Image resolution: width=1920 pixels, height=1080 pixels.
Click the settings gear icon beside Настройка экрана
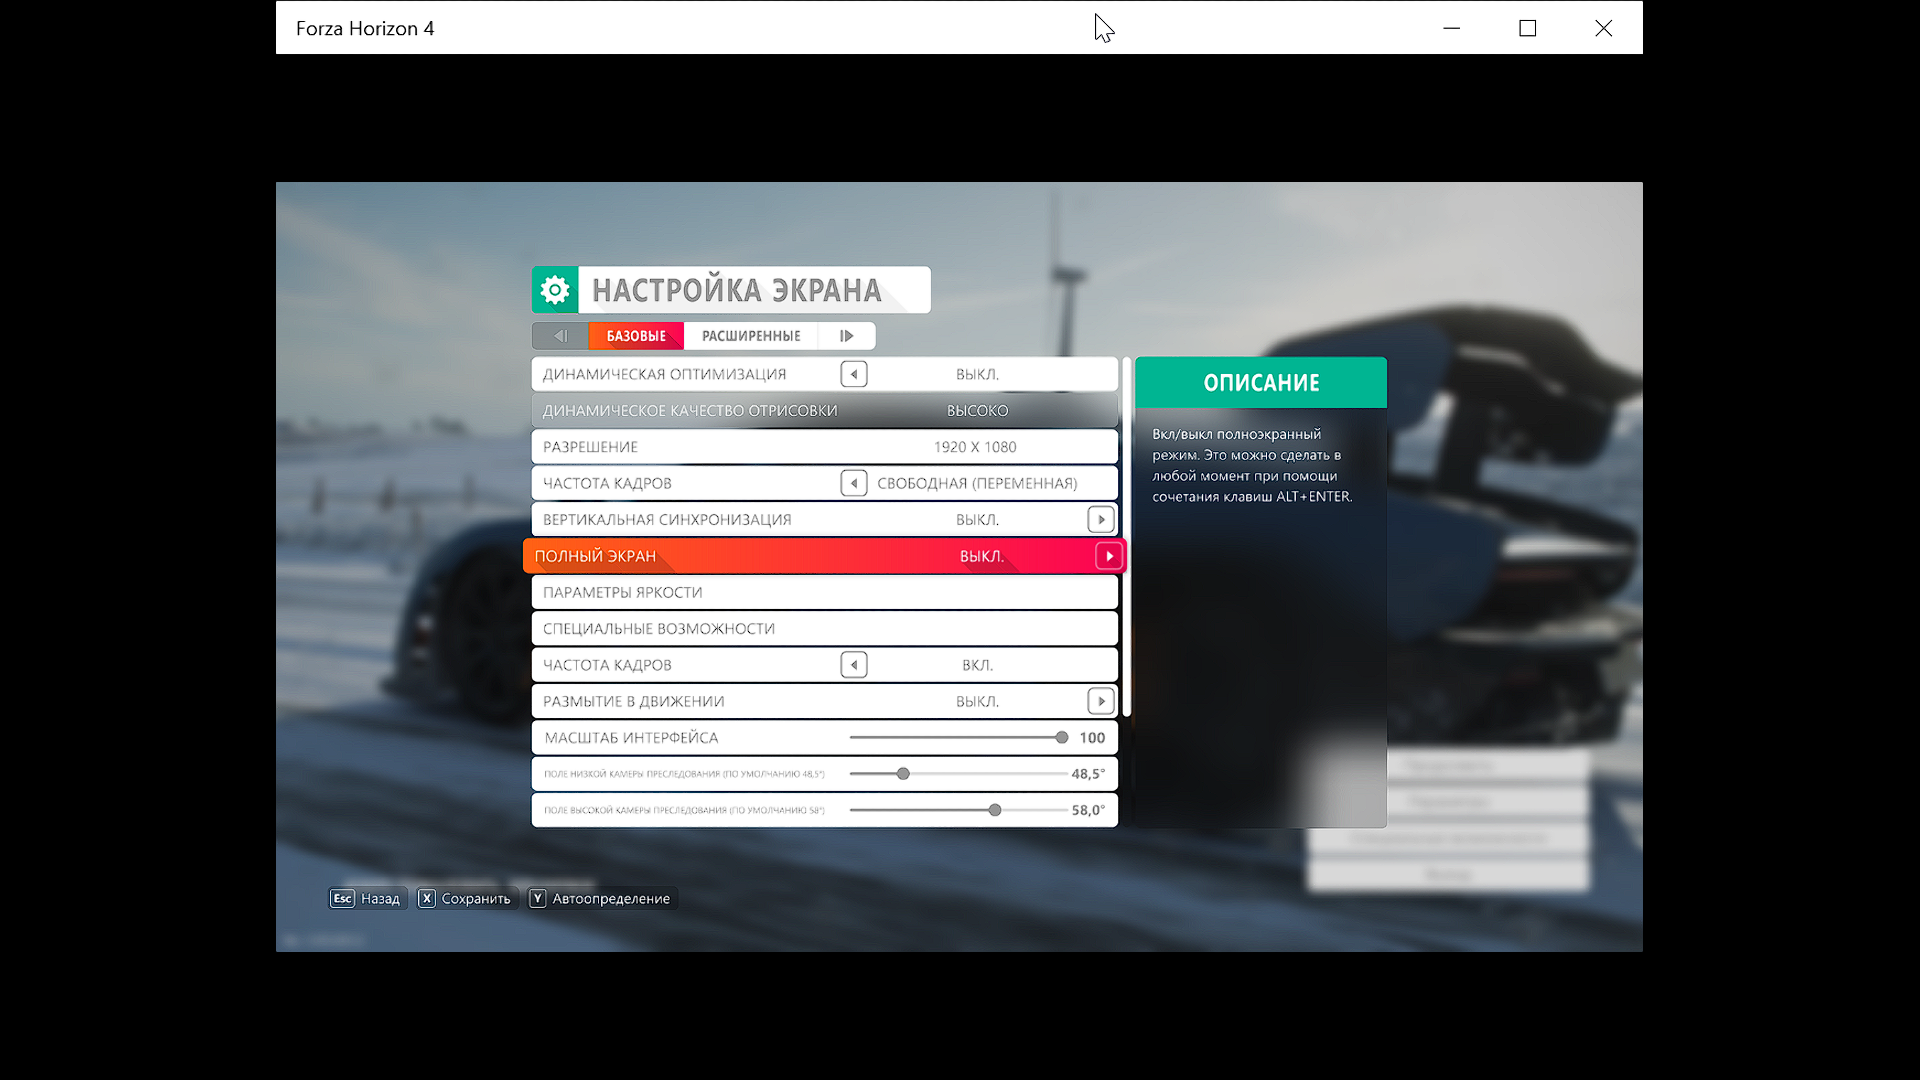pos(555,290)
